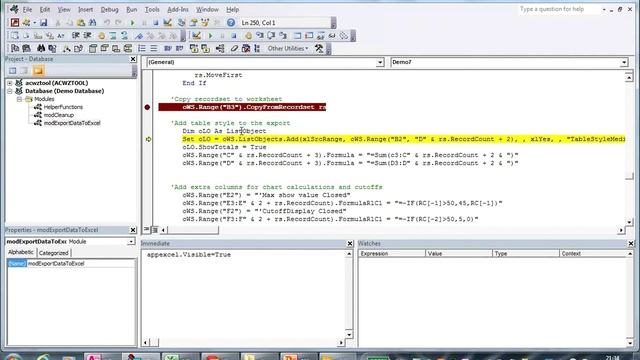
Task: Click Toggle Bookmark flag in Edit toolbar
Action: [x=139, y=36]
